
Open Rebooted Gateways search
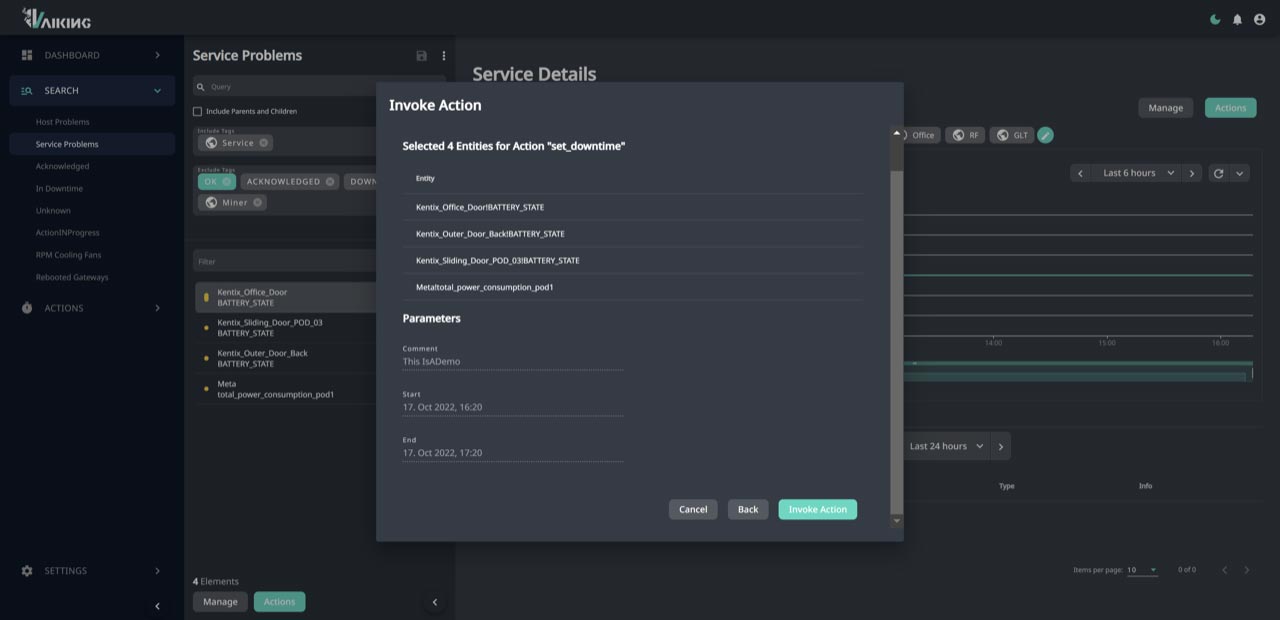pos(72,277)
